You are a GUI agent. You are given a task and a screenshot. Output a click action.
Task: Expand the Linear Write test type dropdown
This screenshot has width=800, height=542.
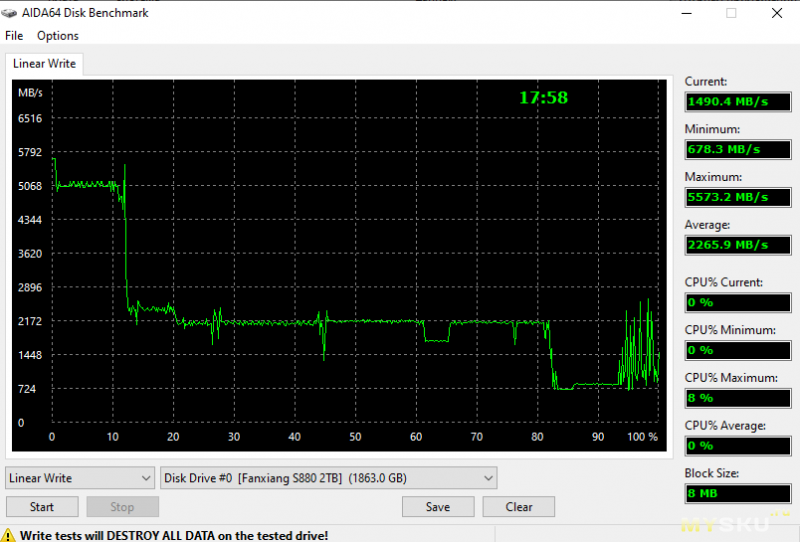tap(80, 478)
